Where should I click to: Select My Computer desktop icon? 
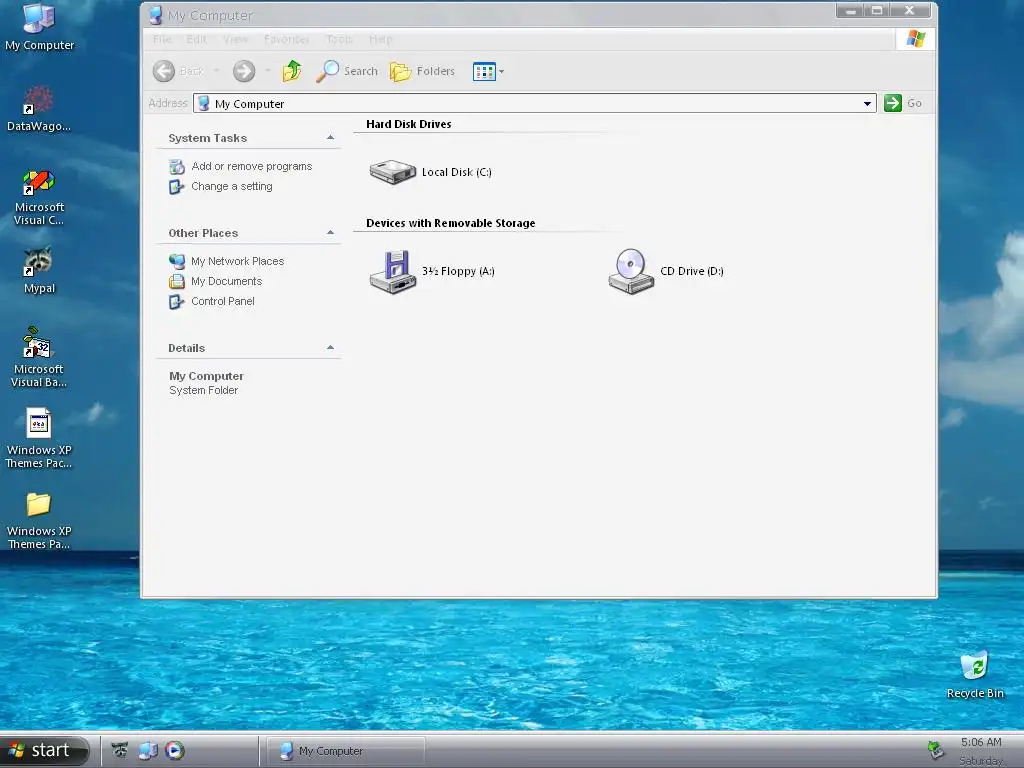pyautogui.click(x=39, y=27)
